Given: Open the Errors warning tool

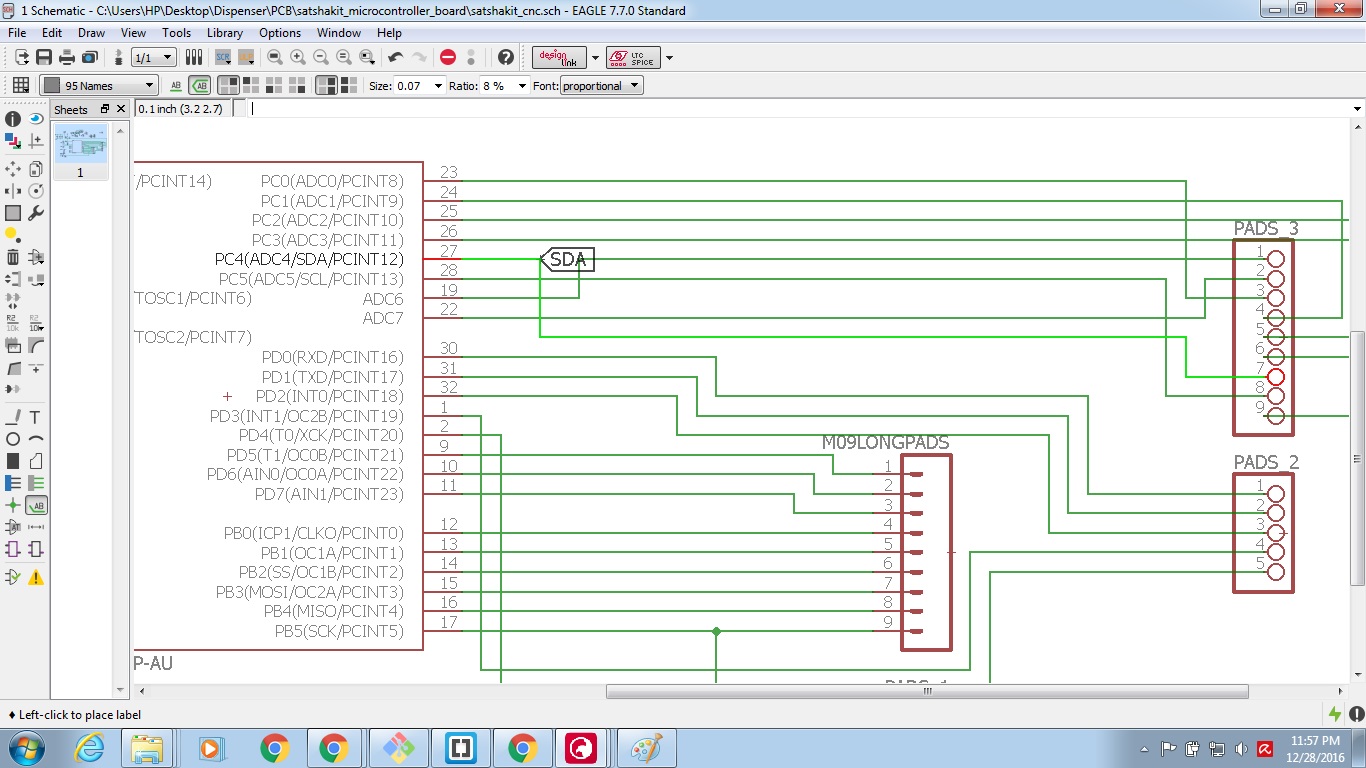Looking at the screenshot, I should click(36, 577).
